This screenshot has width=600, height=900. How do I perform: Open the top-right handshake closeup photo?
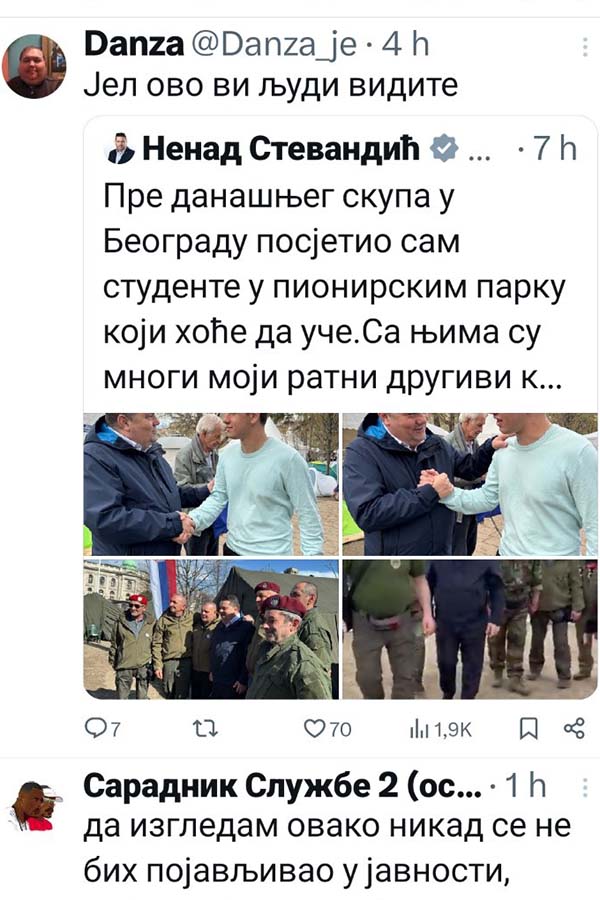click(470, 484)
